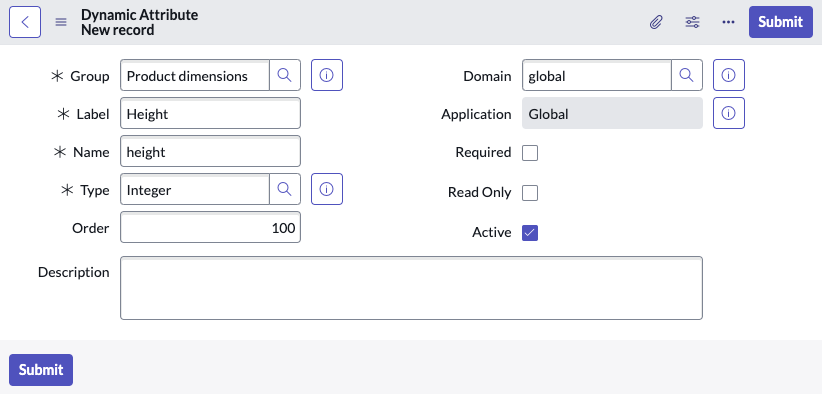Image resolution: width=822 pixels, height=394 pixels.
Task: Click the paperclip attachments icon
Action: (x=656, y=22)
